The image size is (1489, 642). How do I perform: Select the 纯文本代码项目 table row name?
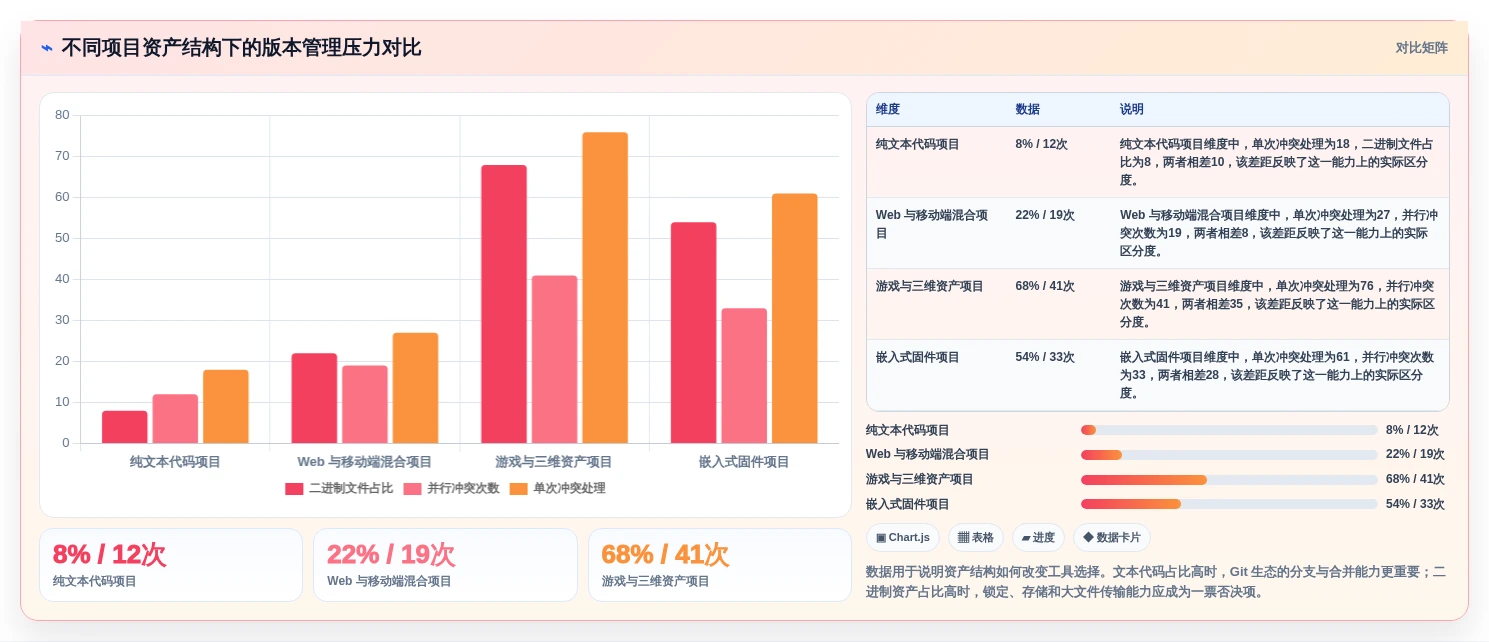point(918,144)
